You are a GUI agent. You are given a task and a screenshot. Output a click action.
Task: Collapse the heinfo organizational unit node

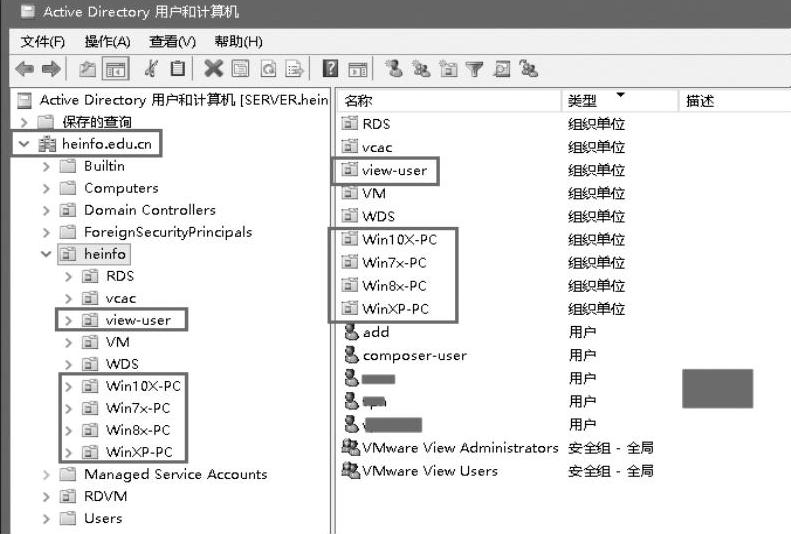tap(46, 254)
